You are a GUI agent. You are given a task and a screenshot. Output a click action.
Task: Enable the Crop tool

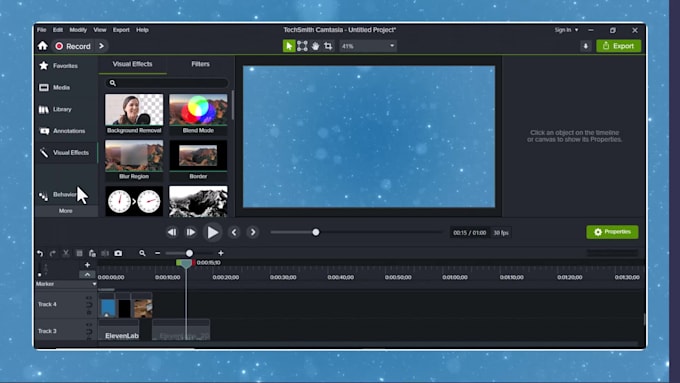tap(328, 46)
